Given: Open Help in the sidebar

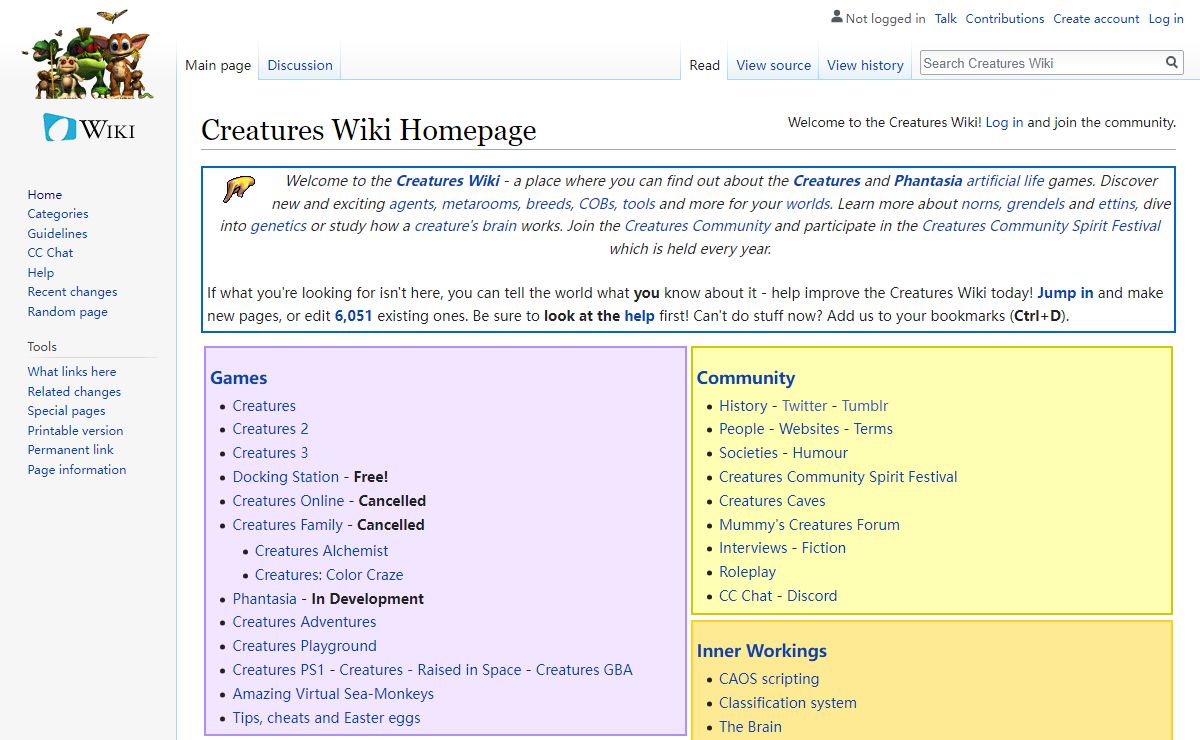Looking at the screenshot, I should pyautogui.click(x=41, y=272).
